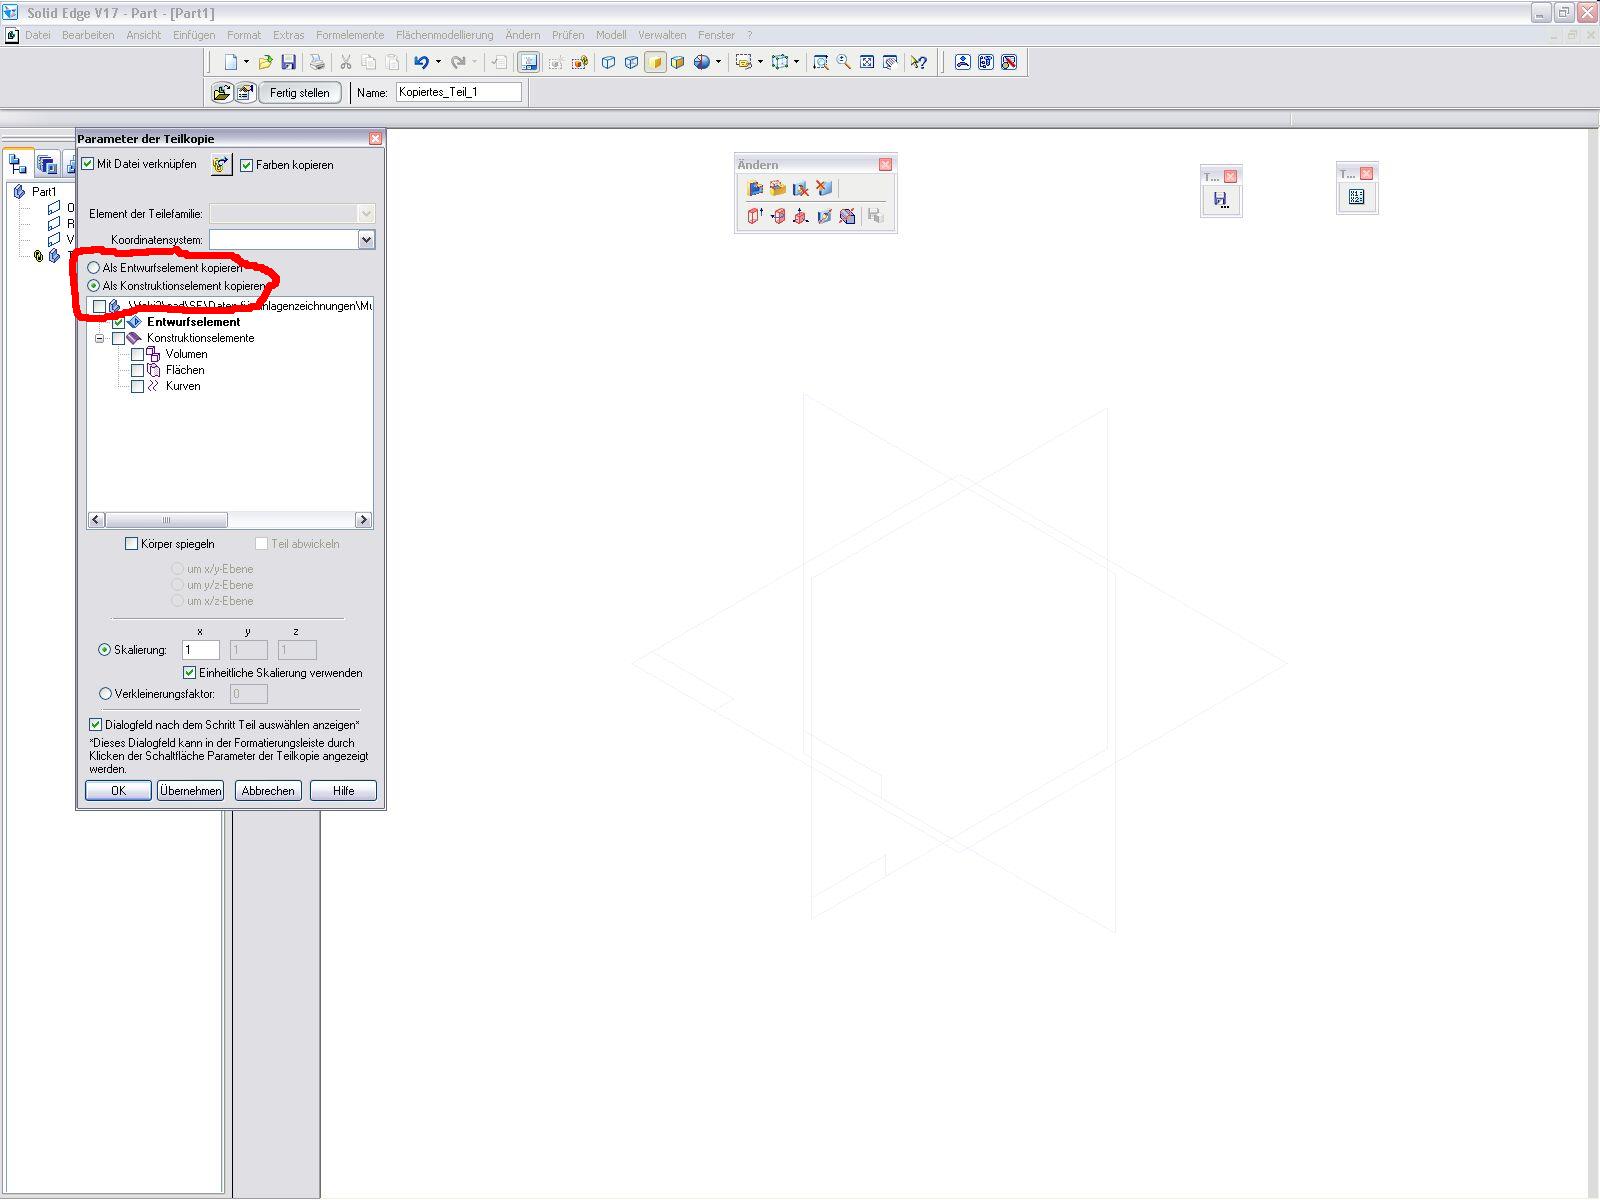Click the help pointer question-mark icon
This screenshot has width=1600, height=1200.
click(x=918, y=62)
